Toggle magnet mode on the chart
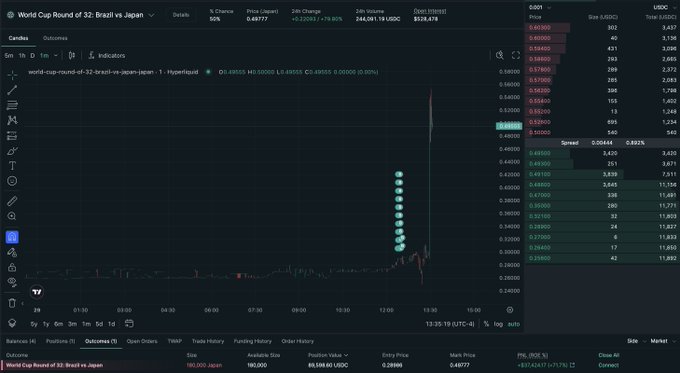Viewport: 680px width, 373px height. [x=12, y=237]
